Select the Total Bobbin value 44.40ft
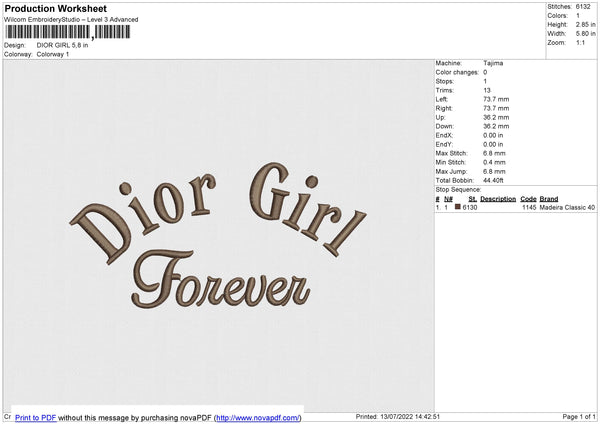The height and width of the screenshot is (424, 600). (494, 181)
